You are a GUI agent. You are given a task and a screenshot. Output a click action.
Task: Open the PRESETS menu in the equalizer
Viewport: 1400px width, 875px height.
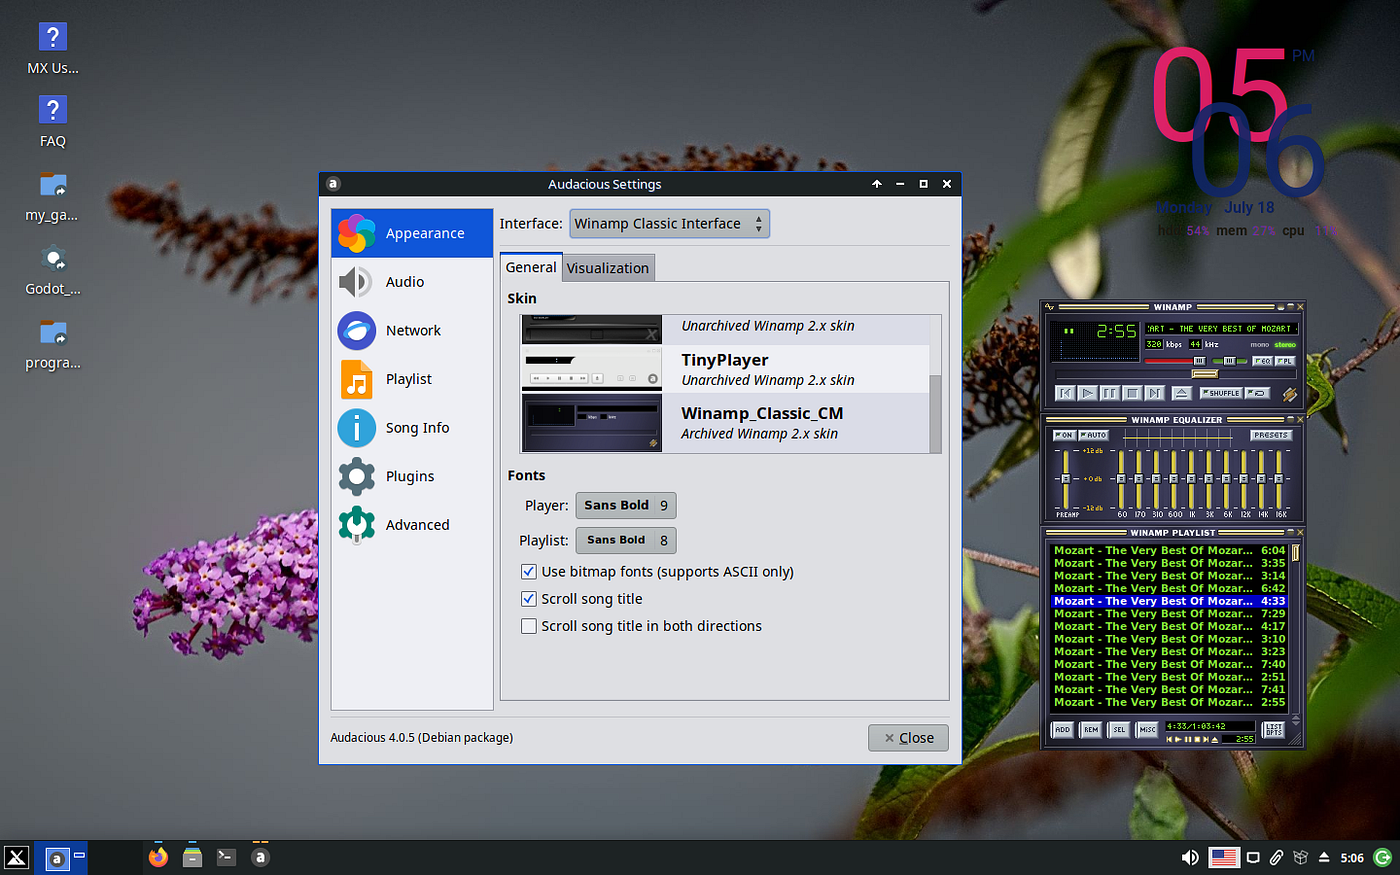(1269, 435)
